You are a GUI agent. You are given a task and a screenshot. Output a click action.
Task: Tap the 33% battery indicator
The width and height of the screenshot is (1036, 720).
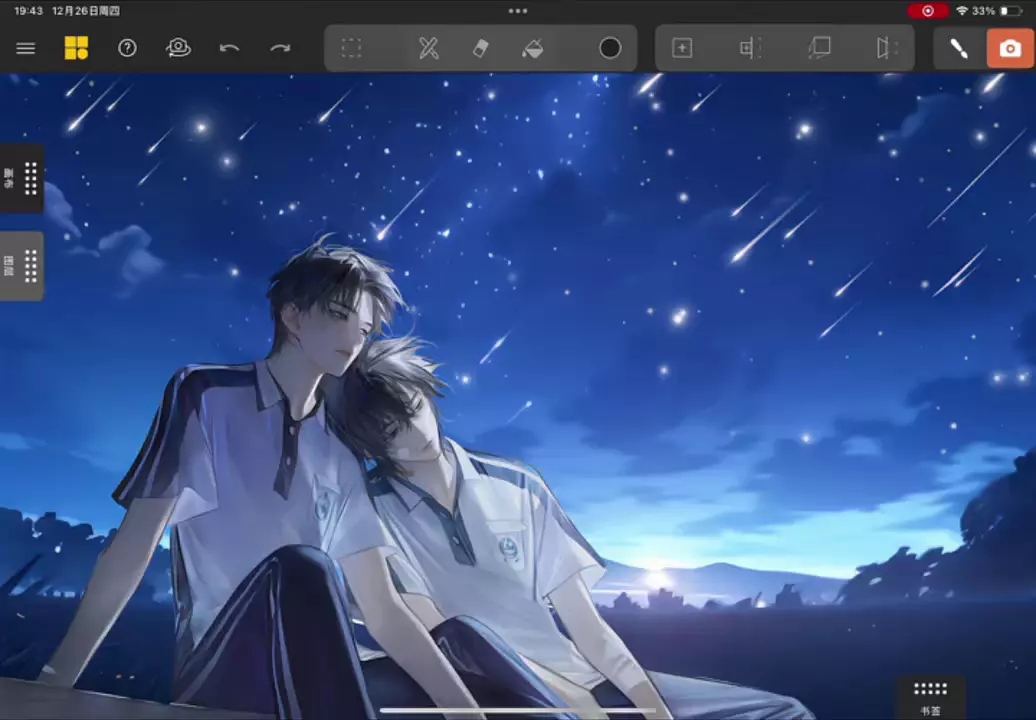997,11
